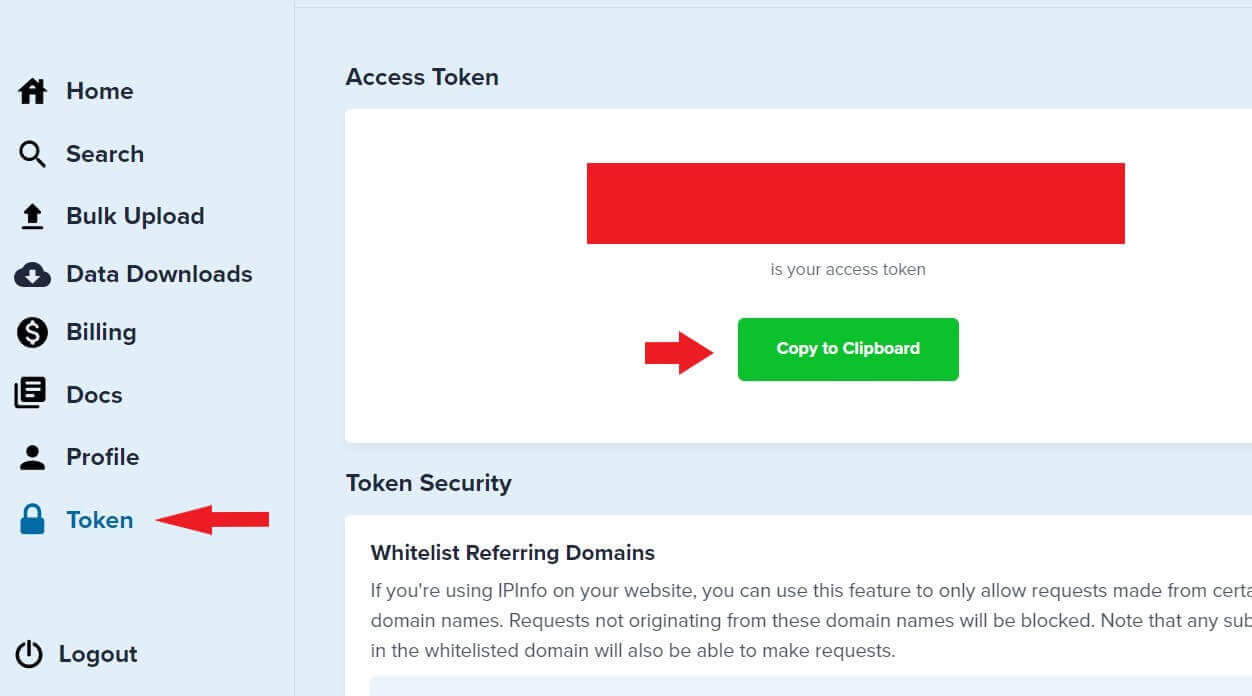Screen dimensions: 1252x696
Task: Click the Token padlock icon
Action: 33,520
